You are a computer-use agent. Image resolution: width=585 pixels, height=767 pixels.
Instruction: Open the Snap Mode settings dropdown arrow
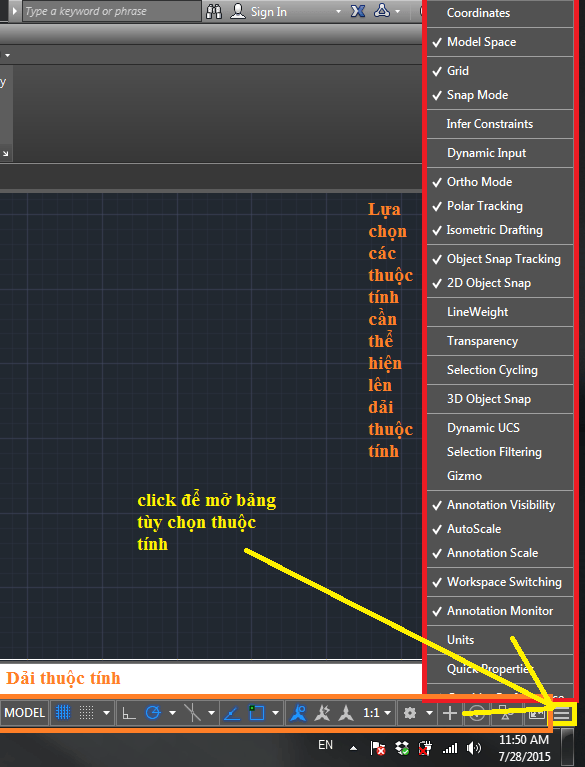coord(106,713)
